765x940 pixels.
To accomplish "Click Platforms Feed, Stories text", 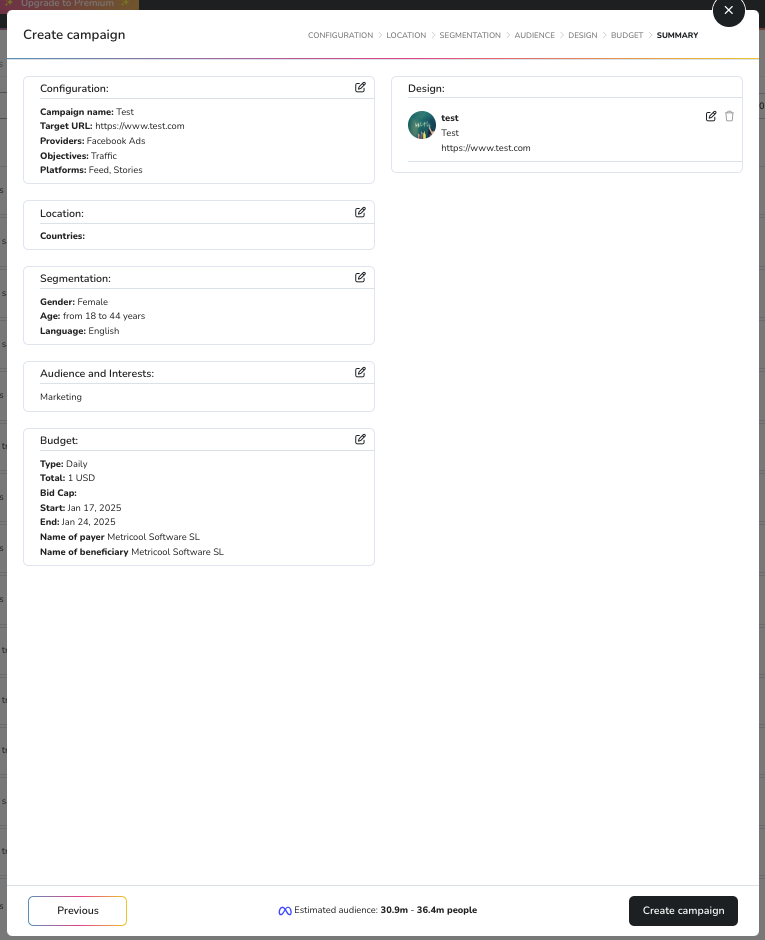I will coord(91,170).
